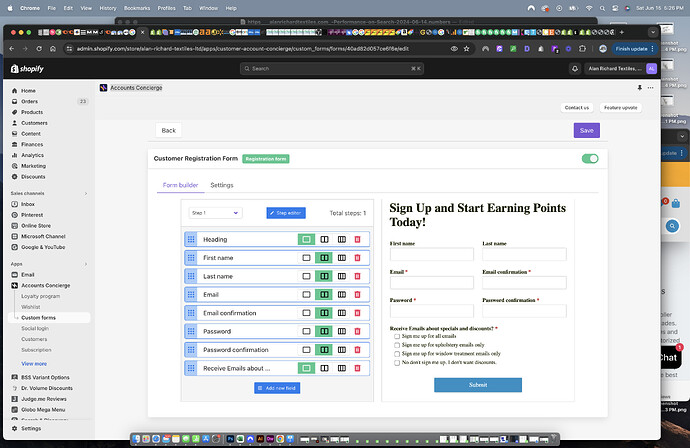Delete the First name field
690x448 pixels.
[x=357, y=258]
